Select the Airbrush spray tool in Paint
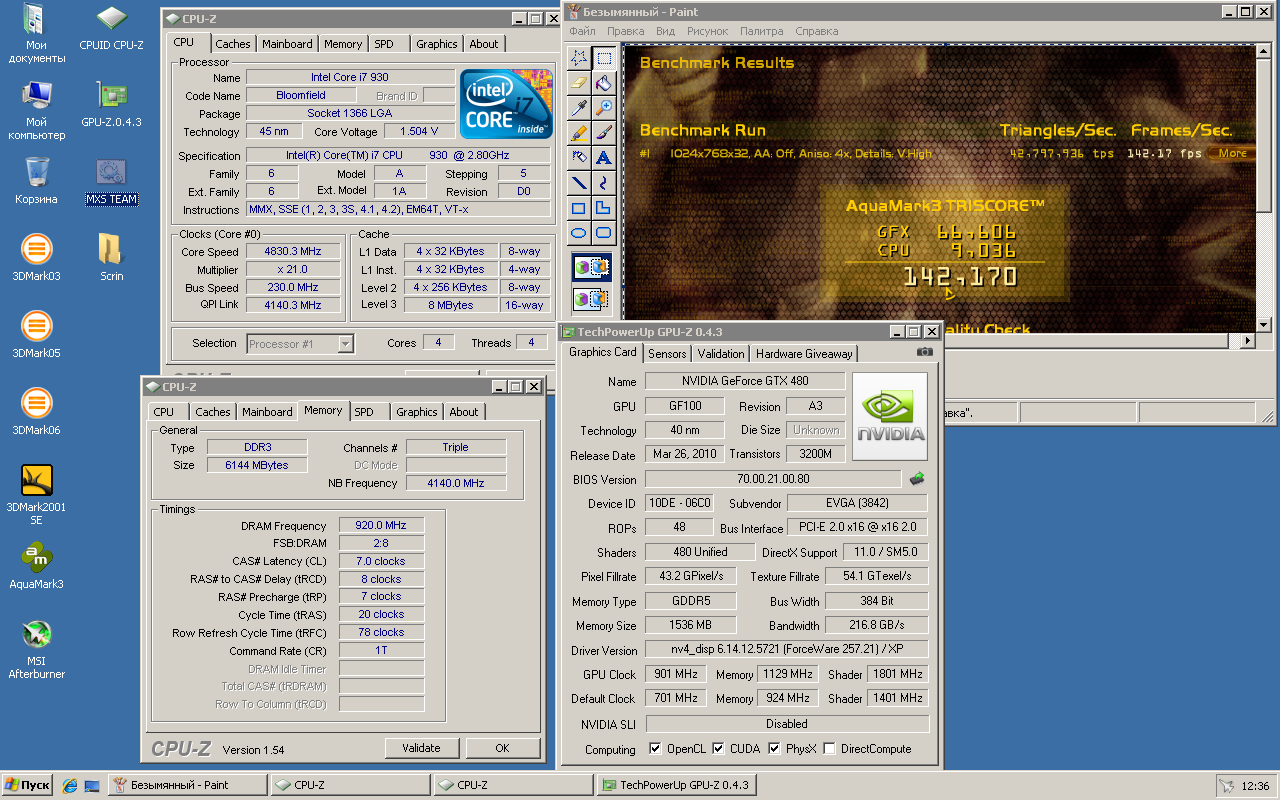 (x=579, y=158)
